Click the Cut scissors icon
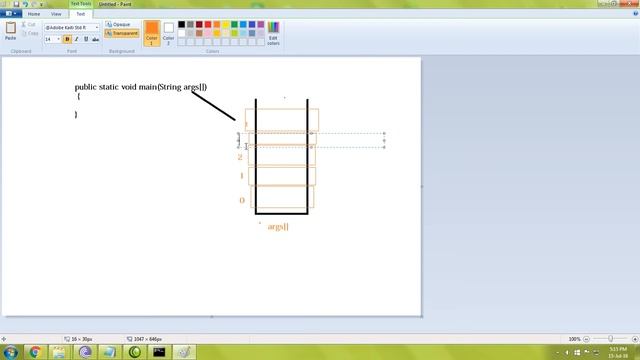 [x=24, y=24]
